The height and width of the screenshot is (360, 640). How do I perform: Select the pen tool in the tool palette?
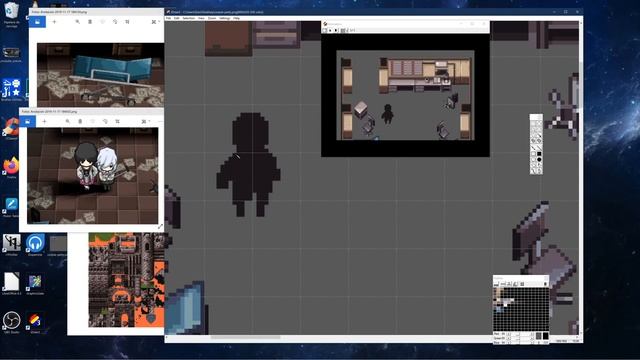(x=533, y=147)
